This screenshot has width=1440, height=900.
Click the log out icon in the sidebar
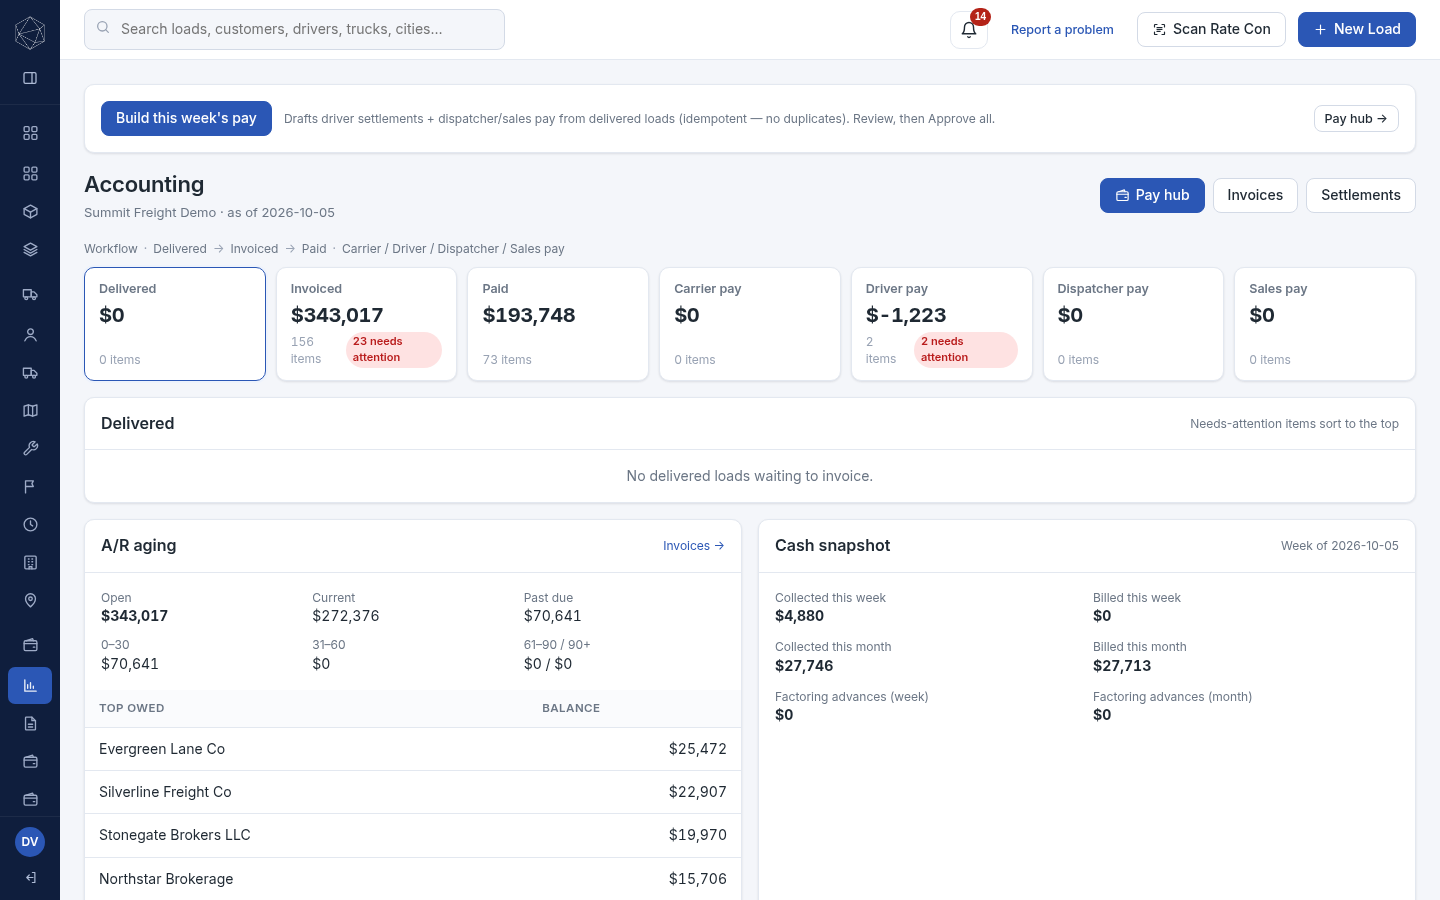pos(30,878)
